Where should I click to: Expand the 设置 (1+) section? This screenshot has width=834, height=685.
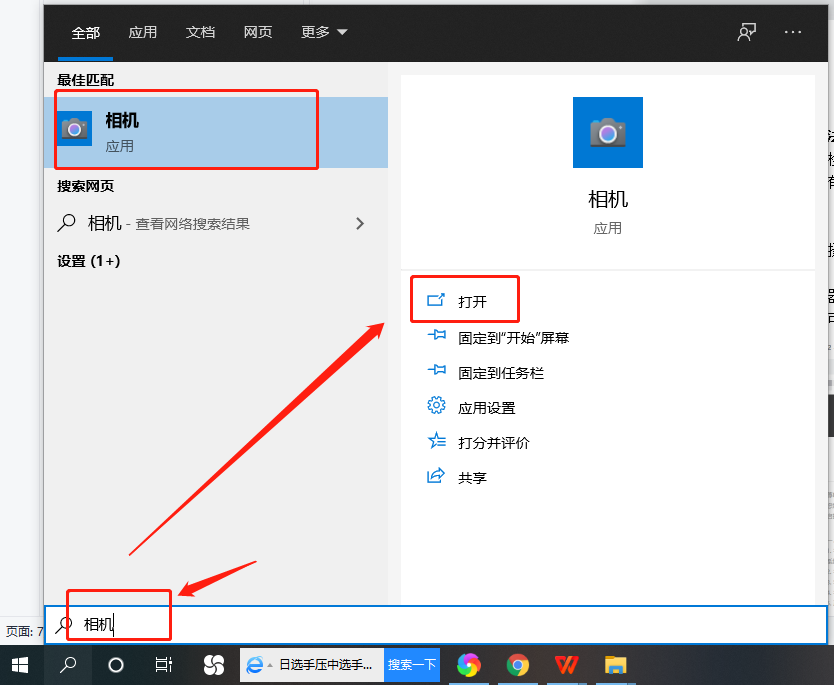[x=85, y=262]
